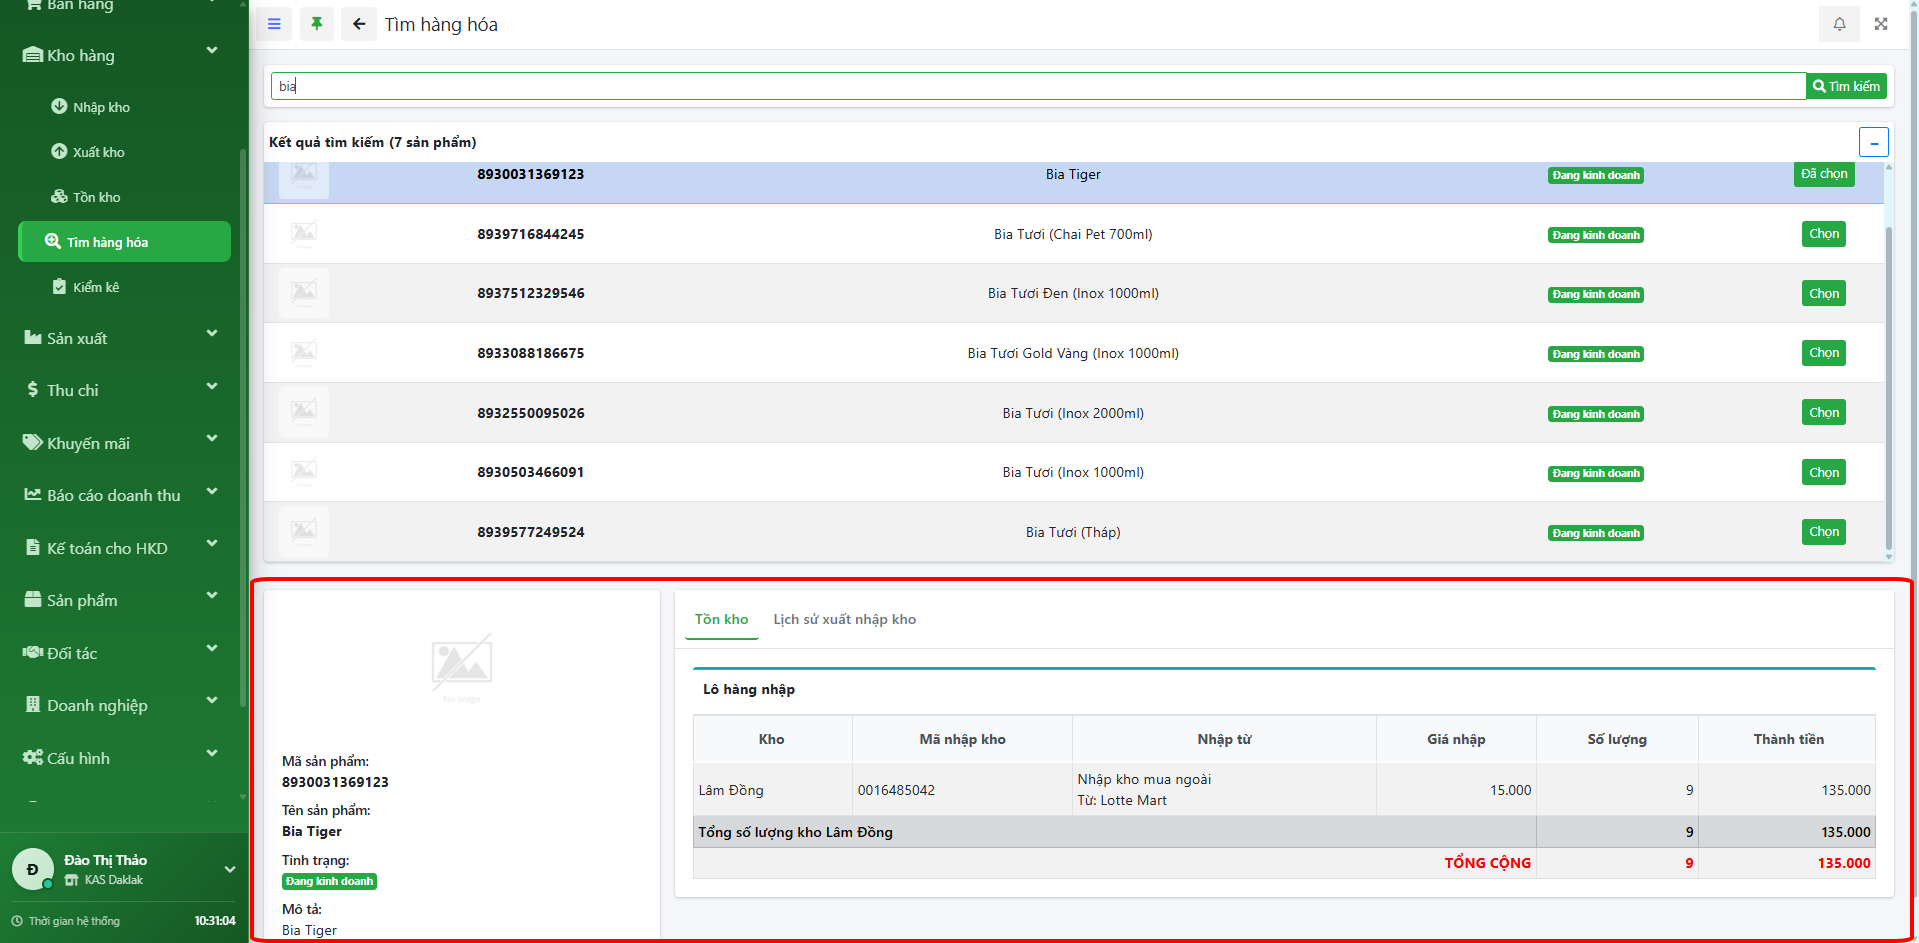Open the notification bell
Image resolution: width=1919 pixels, height=943 pixels.
click(x=1839, y=24)
